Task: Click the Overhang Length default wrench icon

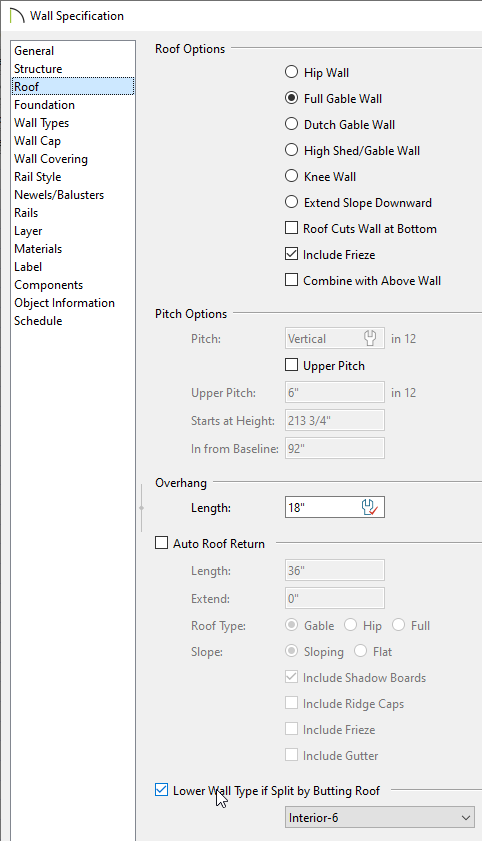Action: point(370,507)
